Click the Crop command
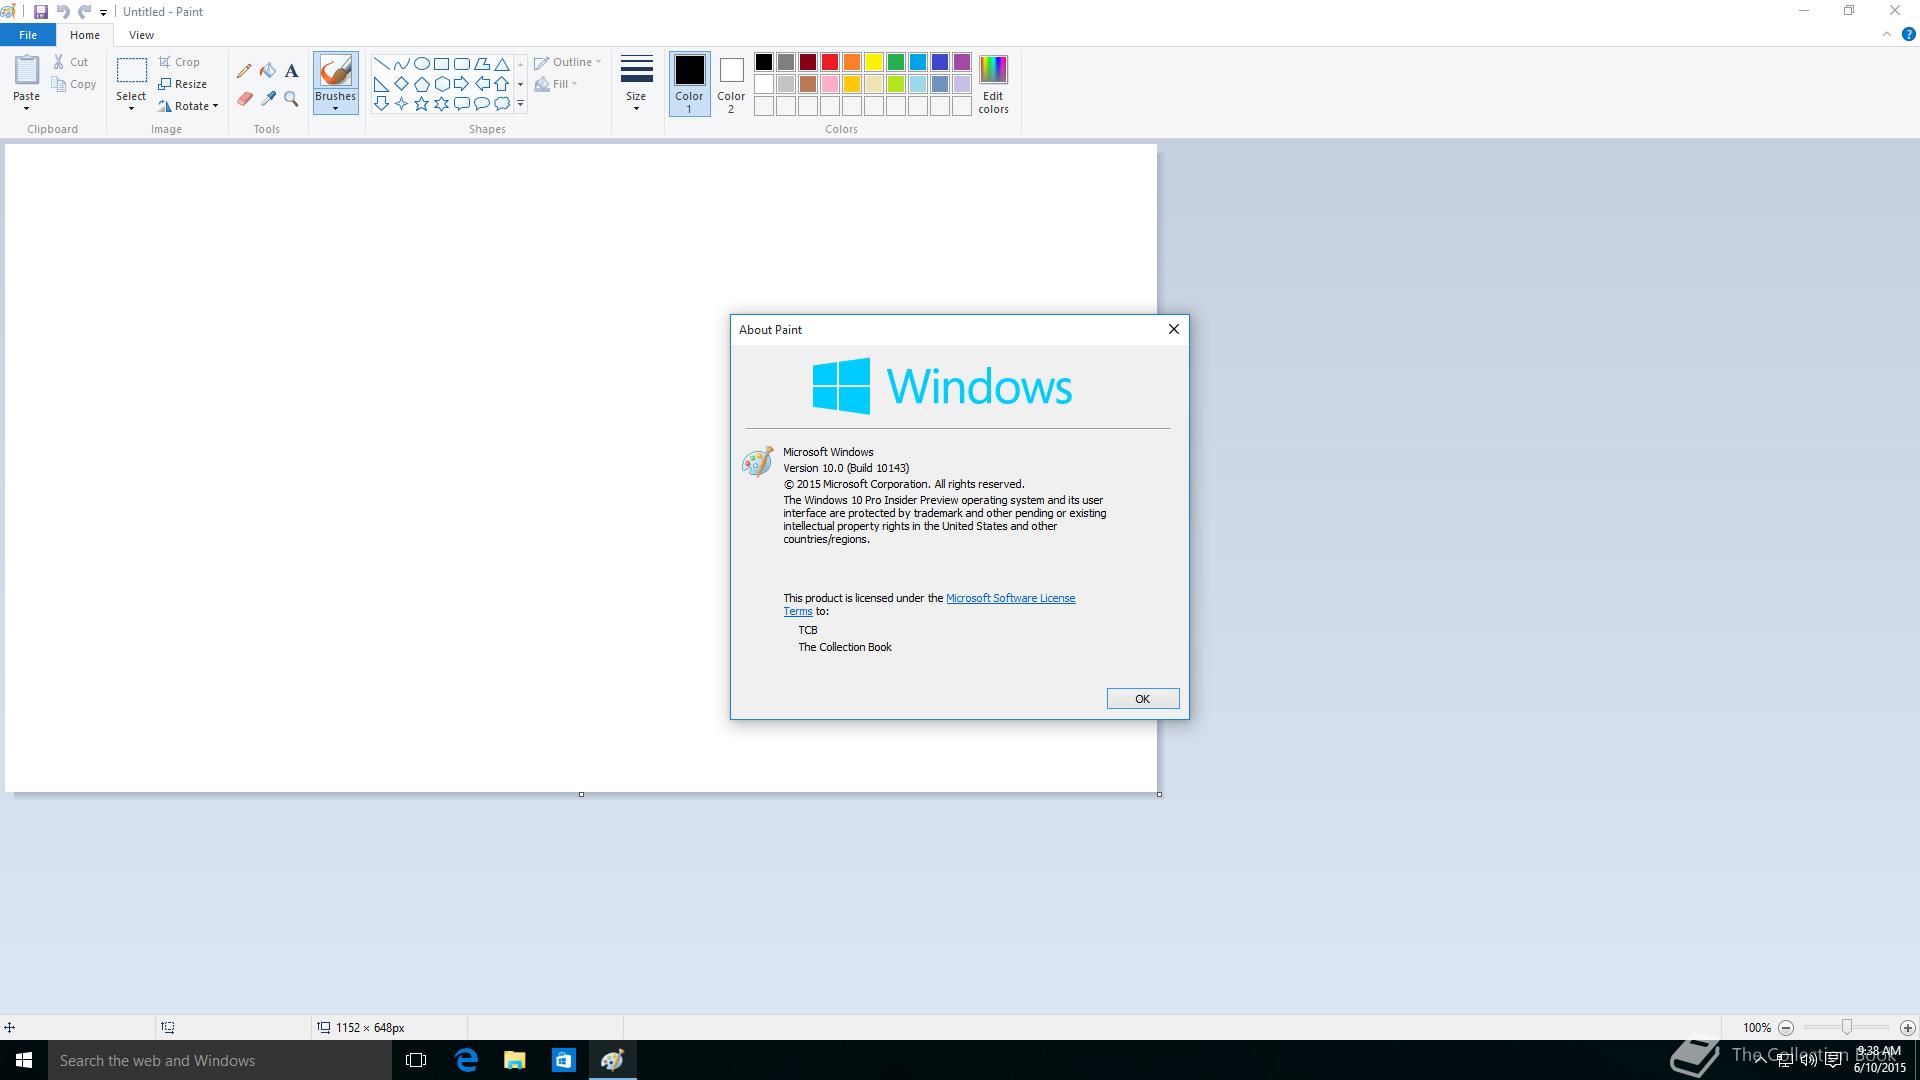 [179, 62]
